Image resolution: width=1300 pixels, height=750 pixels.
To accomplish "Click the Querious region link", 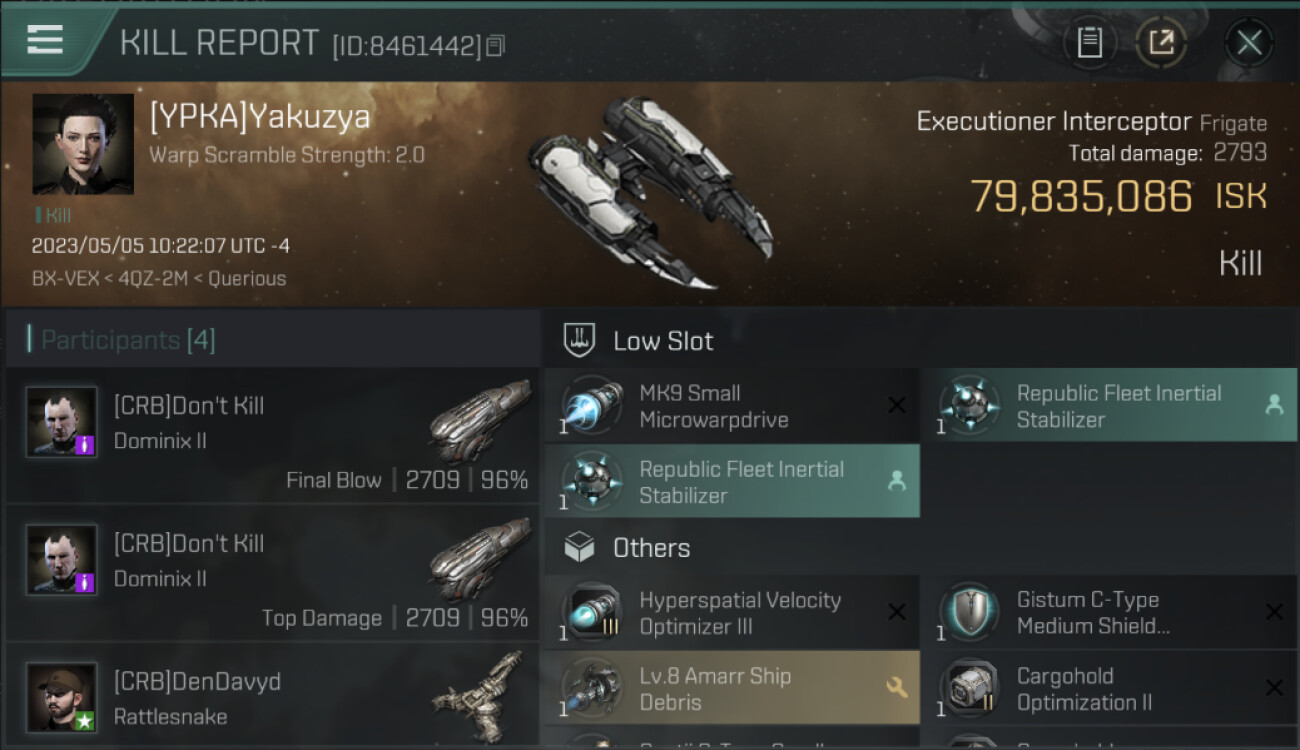I will 246,279.
